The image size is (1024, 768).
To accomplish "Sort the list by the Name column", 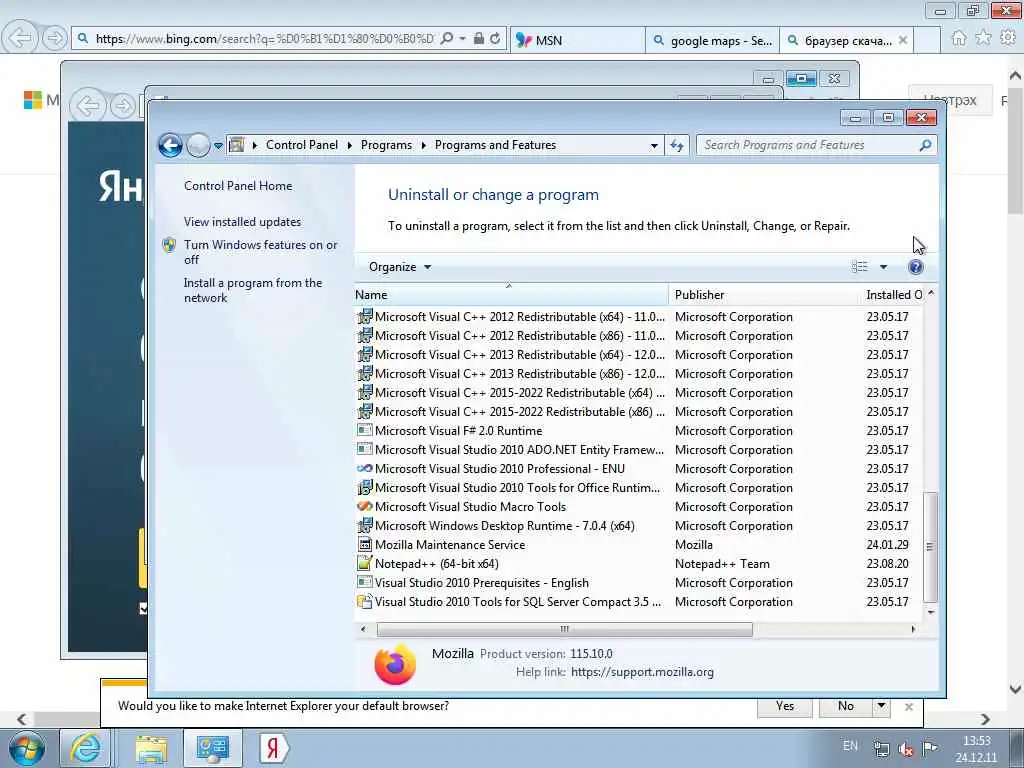I will (511, 295).
